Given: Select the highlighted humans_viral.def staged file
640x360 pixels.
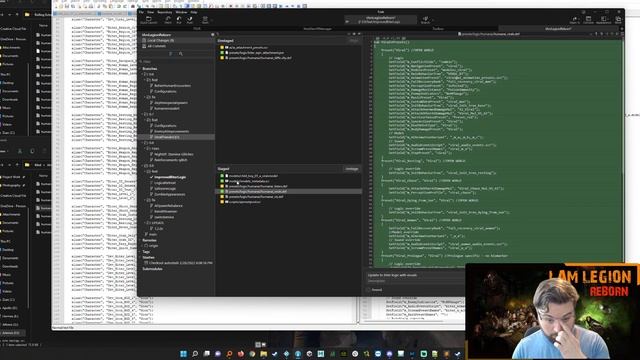Looking at the screenshot, I should click(289, 191).
